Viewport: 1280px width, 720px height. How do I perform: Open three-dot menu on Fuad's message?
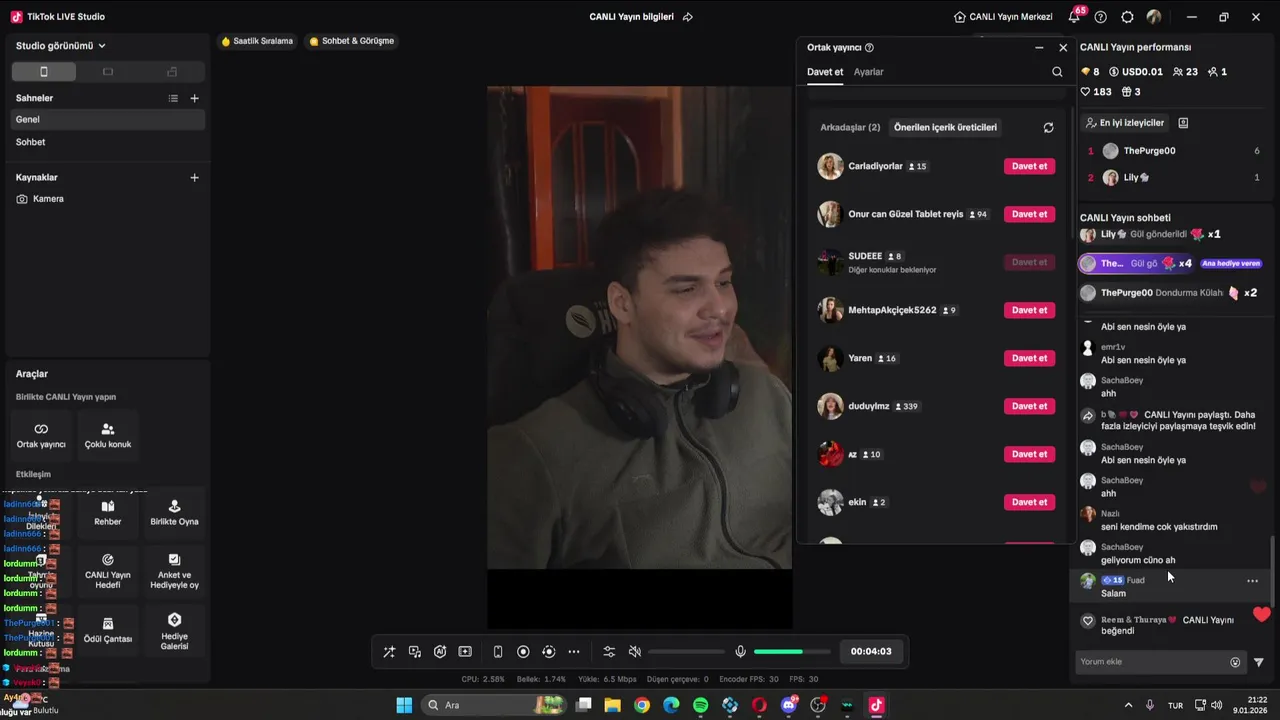click(1252, 581)
